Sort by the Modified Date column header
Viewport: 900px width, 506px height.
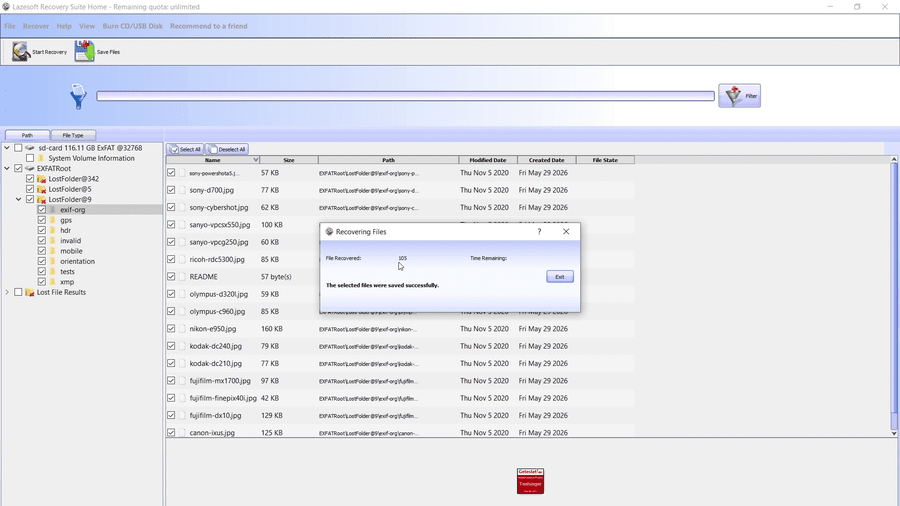[x=488, y=160]
